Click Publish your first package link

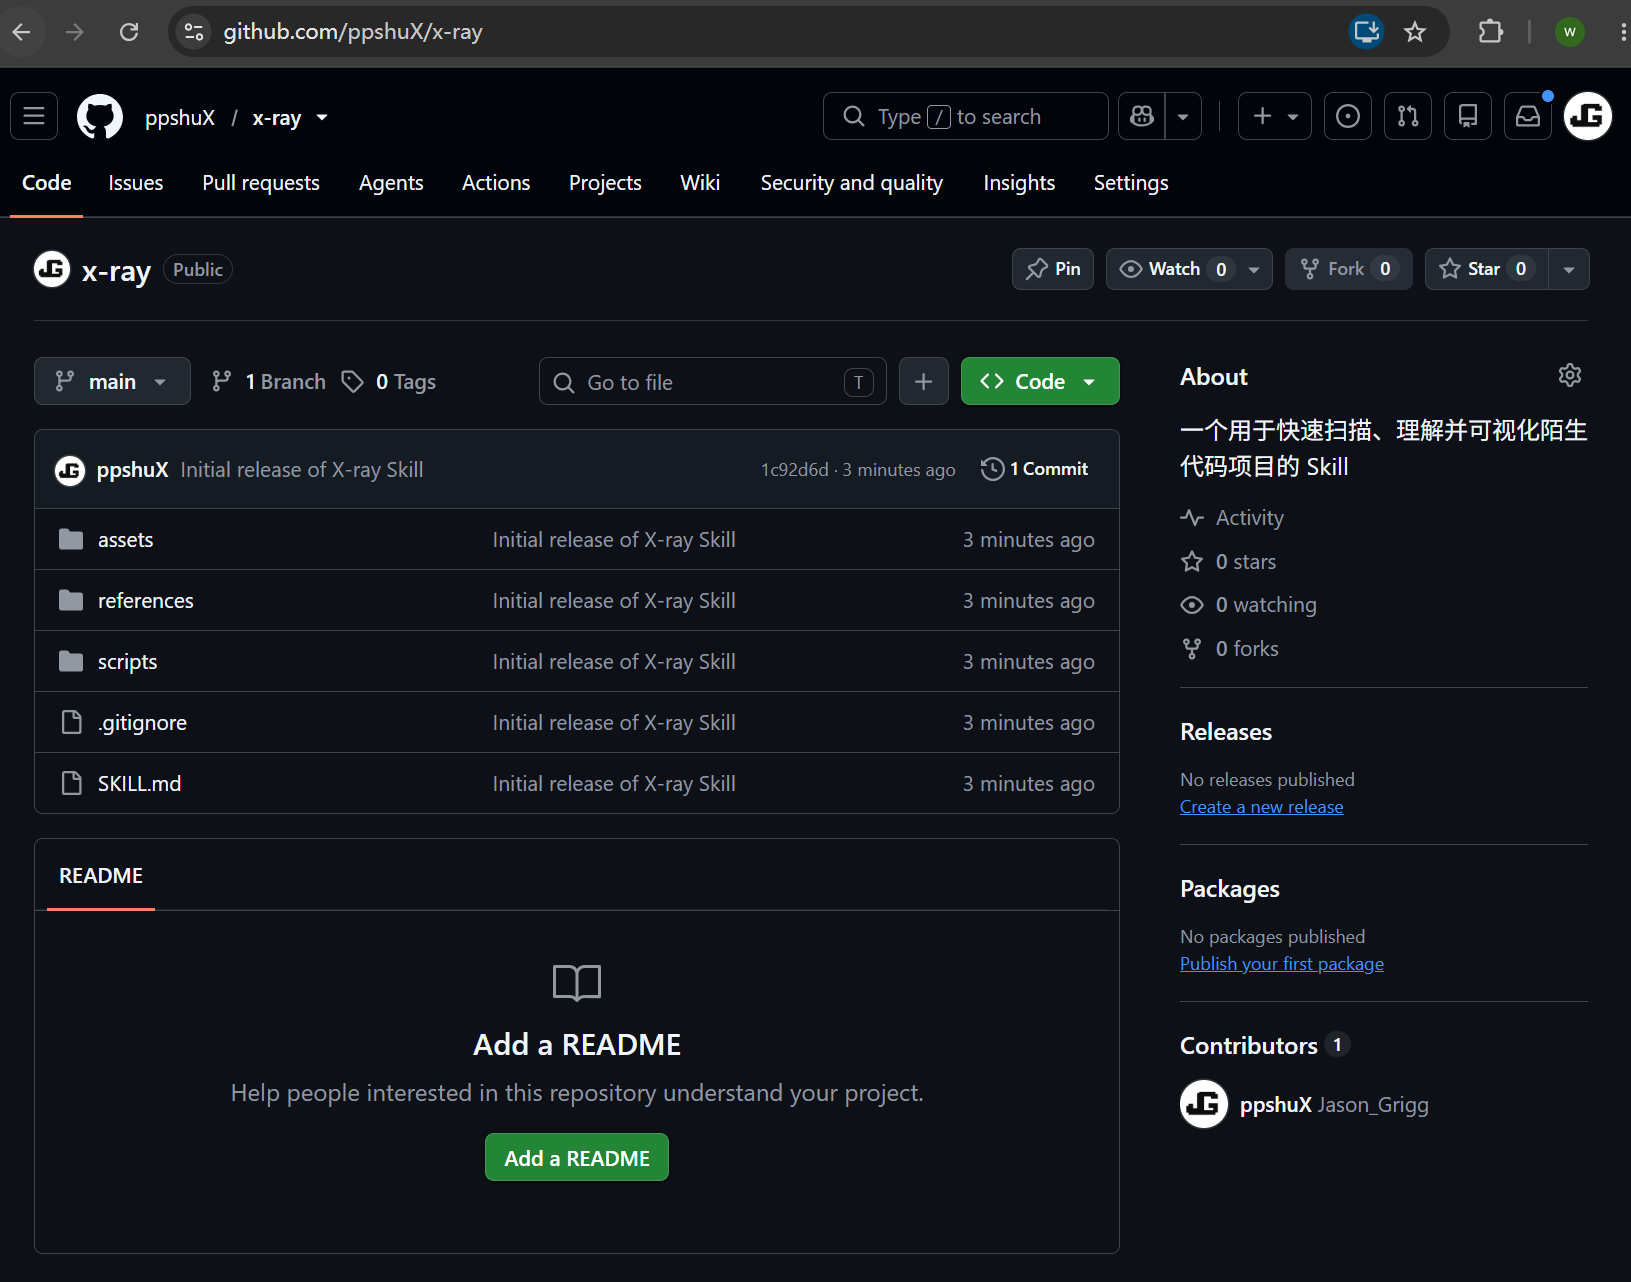tap(1282, 964)
